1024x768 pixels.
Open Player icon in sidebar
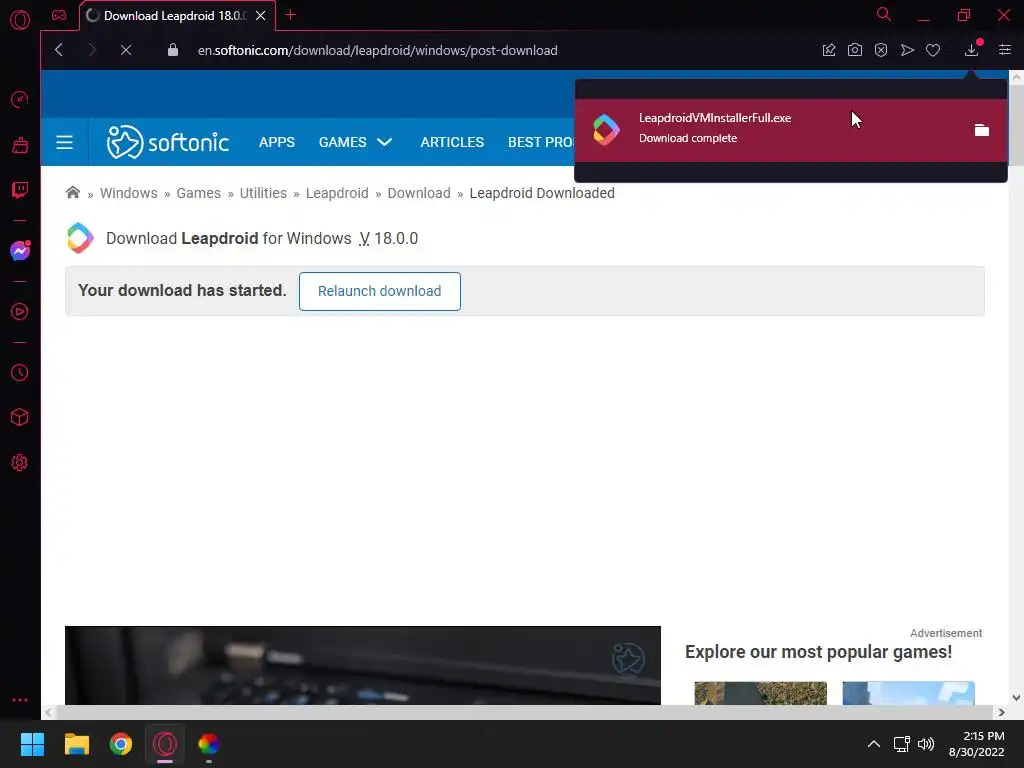(20, 312)
